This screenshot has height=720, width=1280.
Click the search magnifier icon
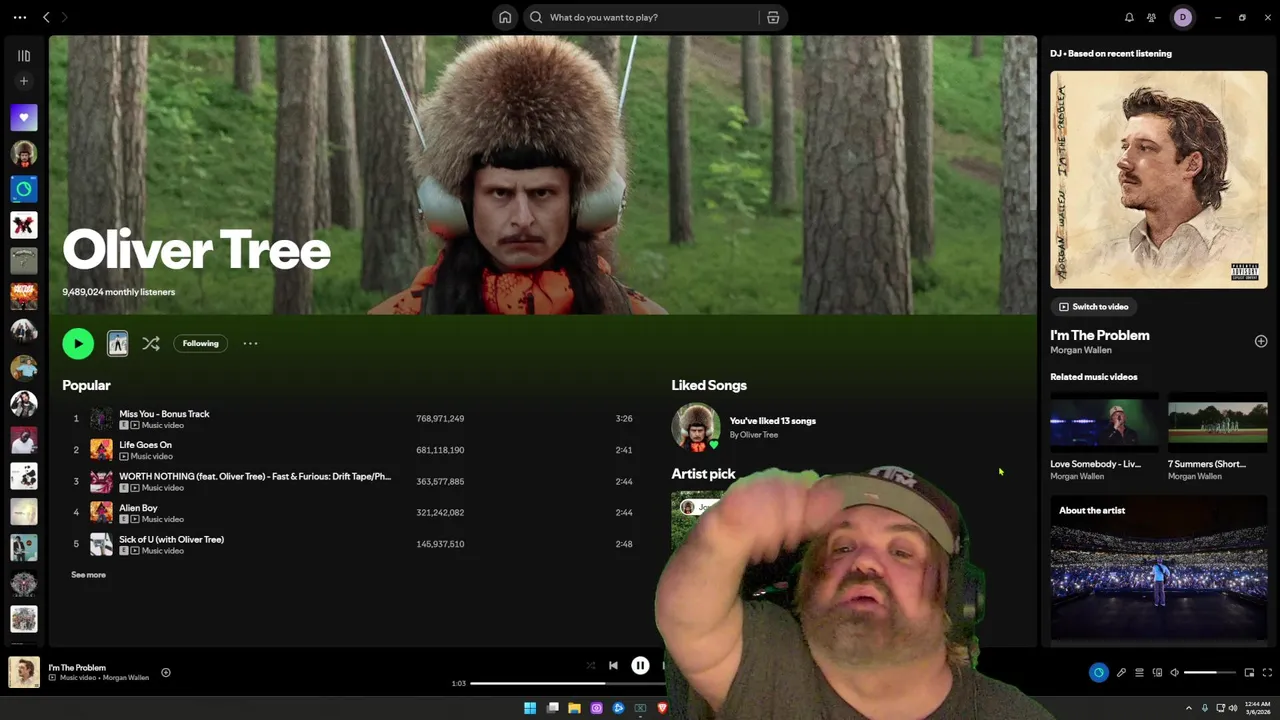(536, 17)
